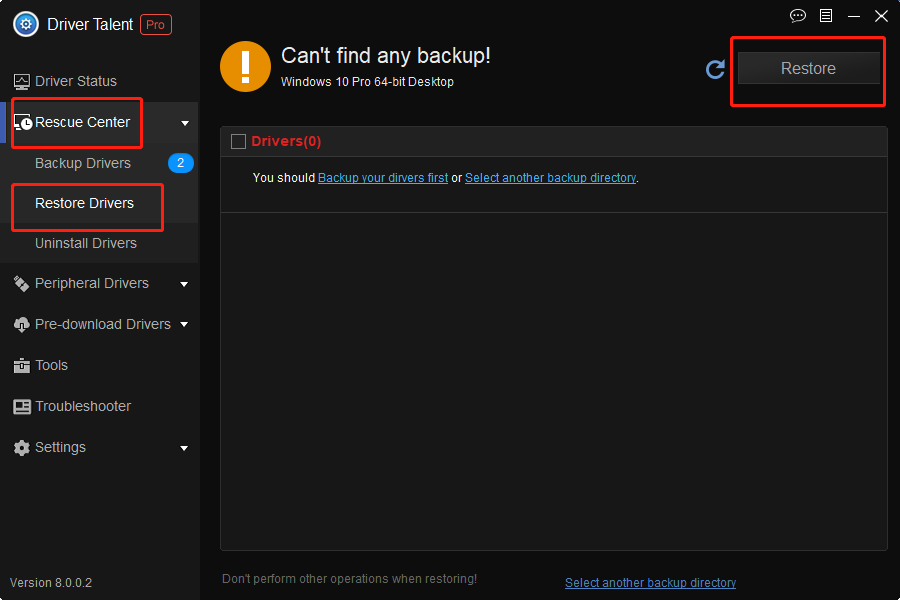Screen dimensions: 900x600
Task: Click the Settings gear icon
Action: 22,448
